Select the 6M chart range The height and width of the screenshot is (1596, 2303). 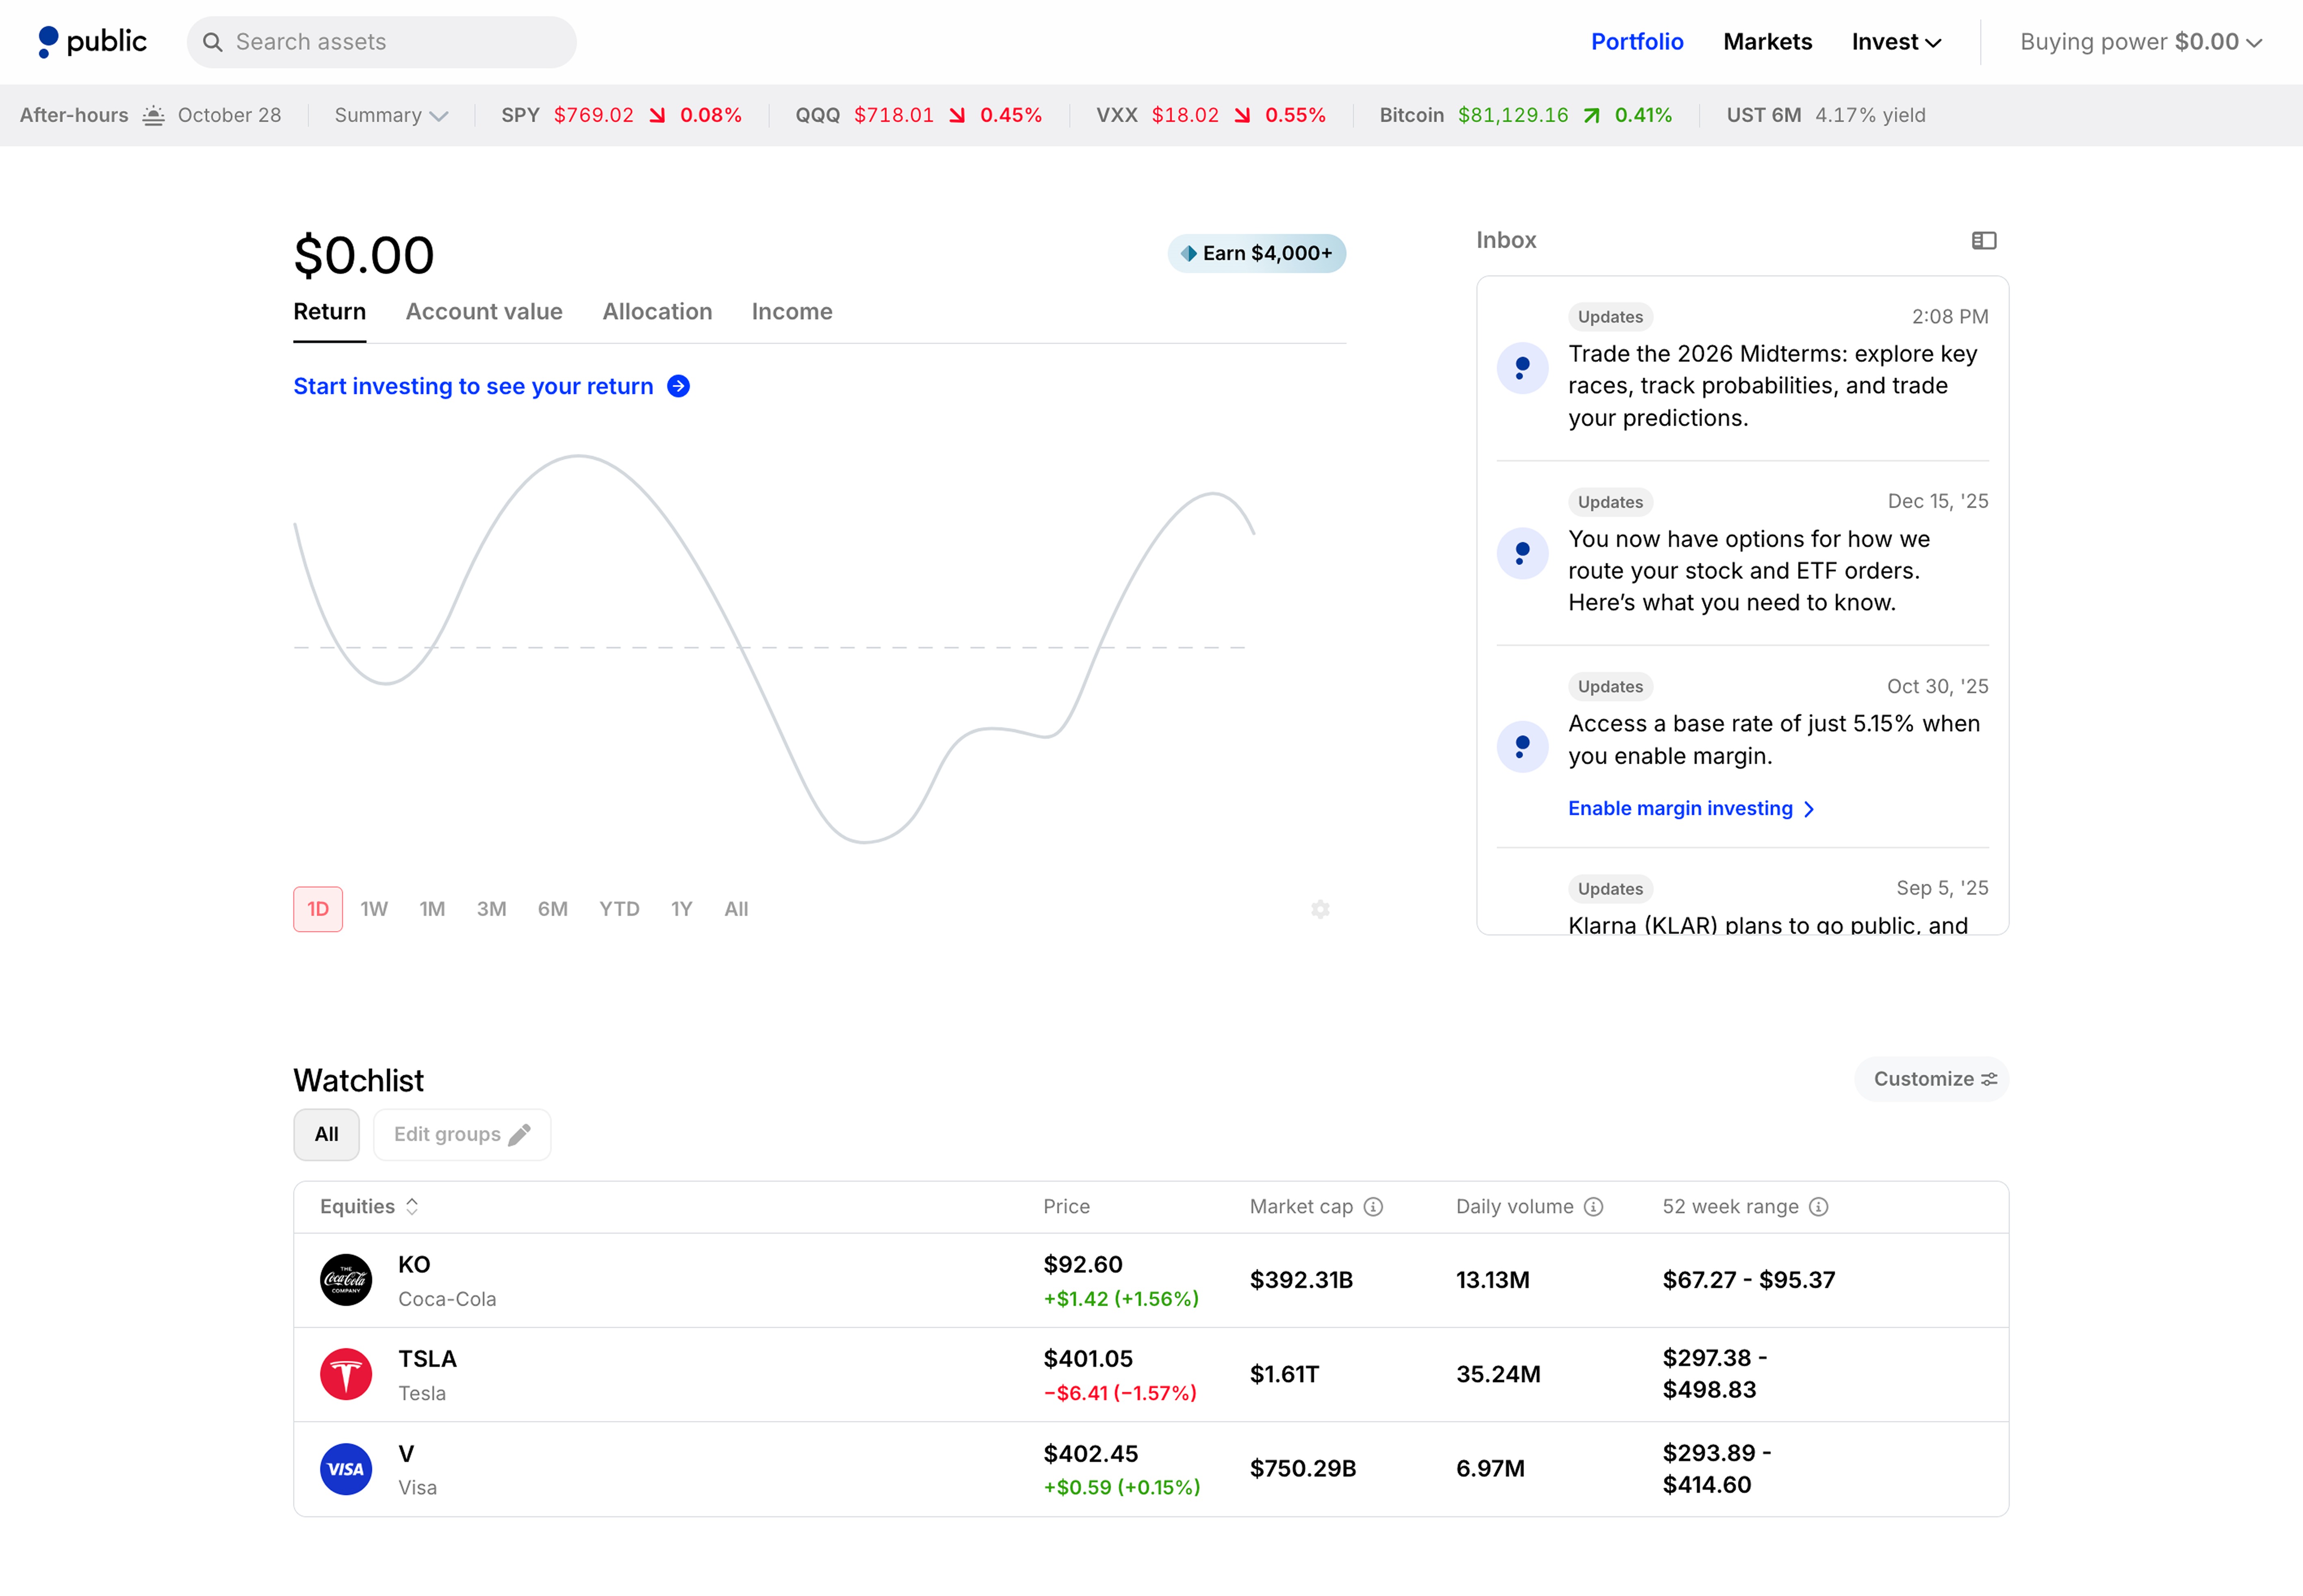pos(552,909)
